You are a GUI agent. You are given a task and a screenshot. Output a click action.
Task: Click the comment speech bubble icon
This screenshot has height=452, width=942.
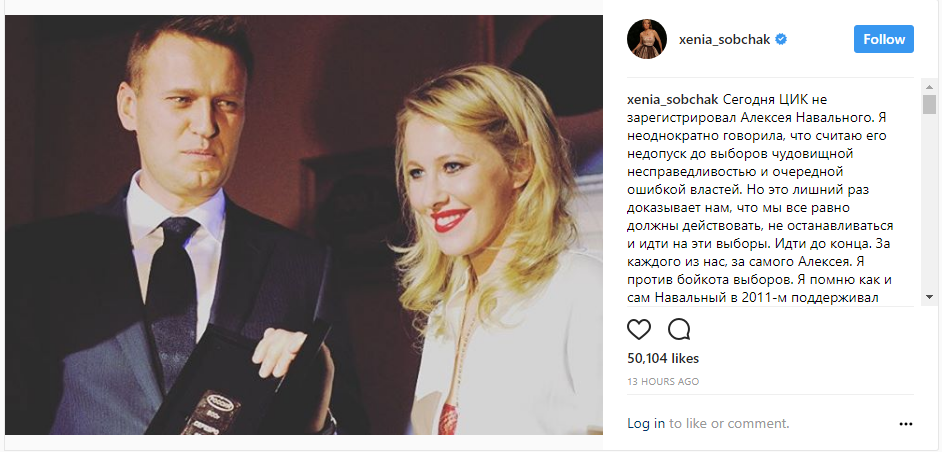[679, 329]
